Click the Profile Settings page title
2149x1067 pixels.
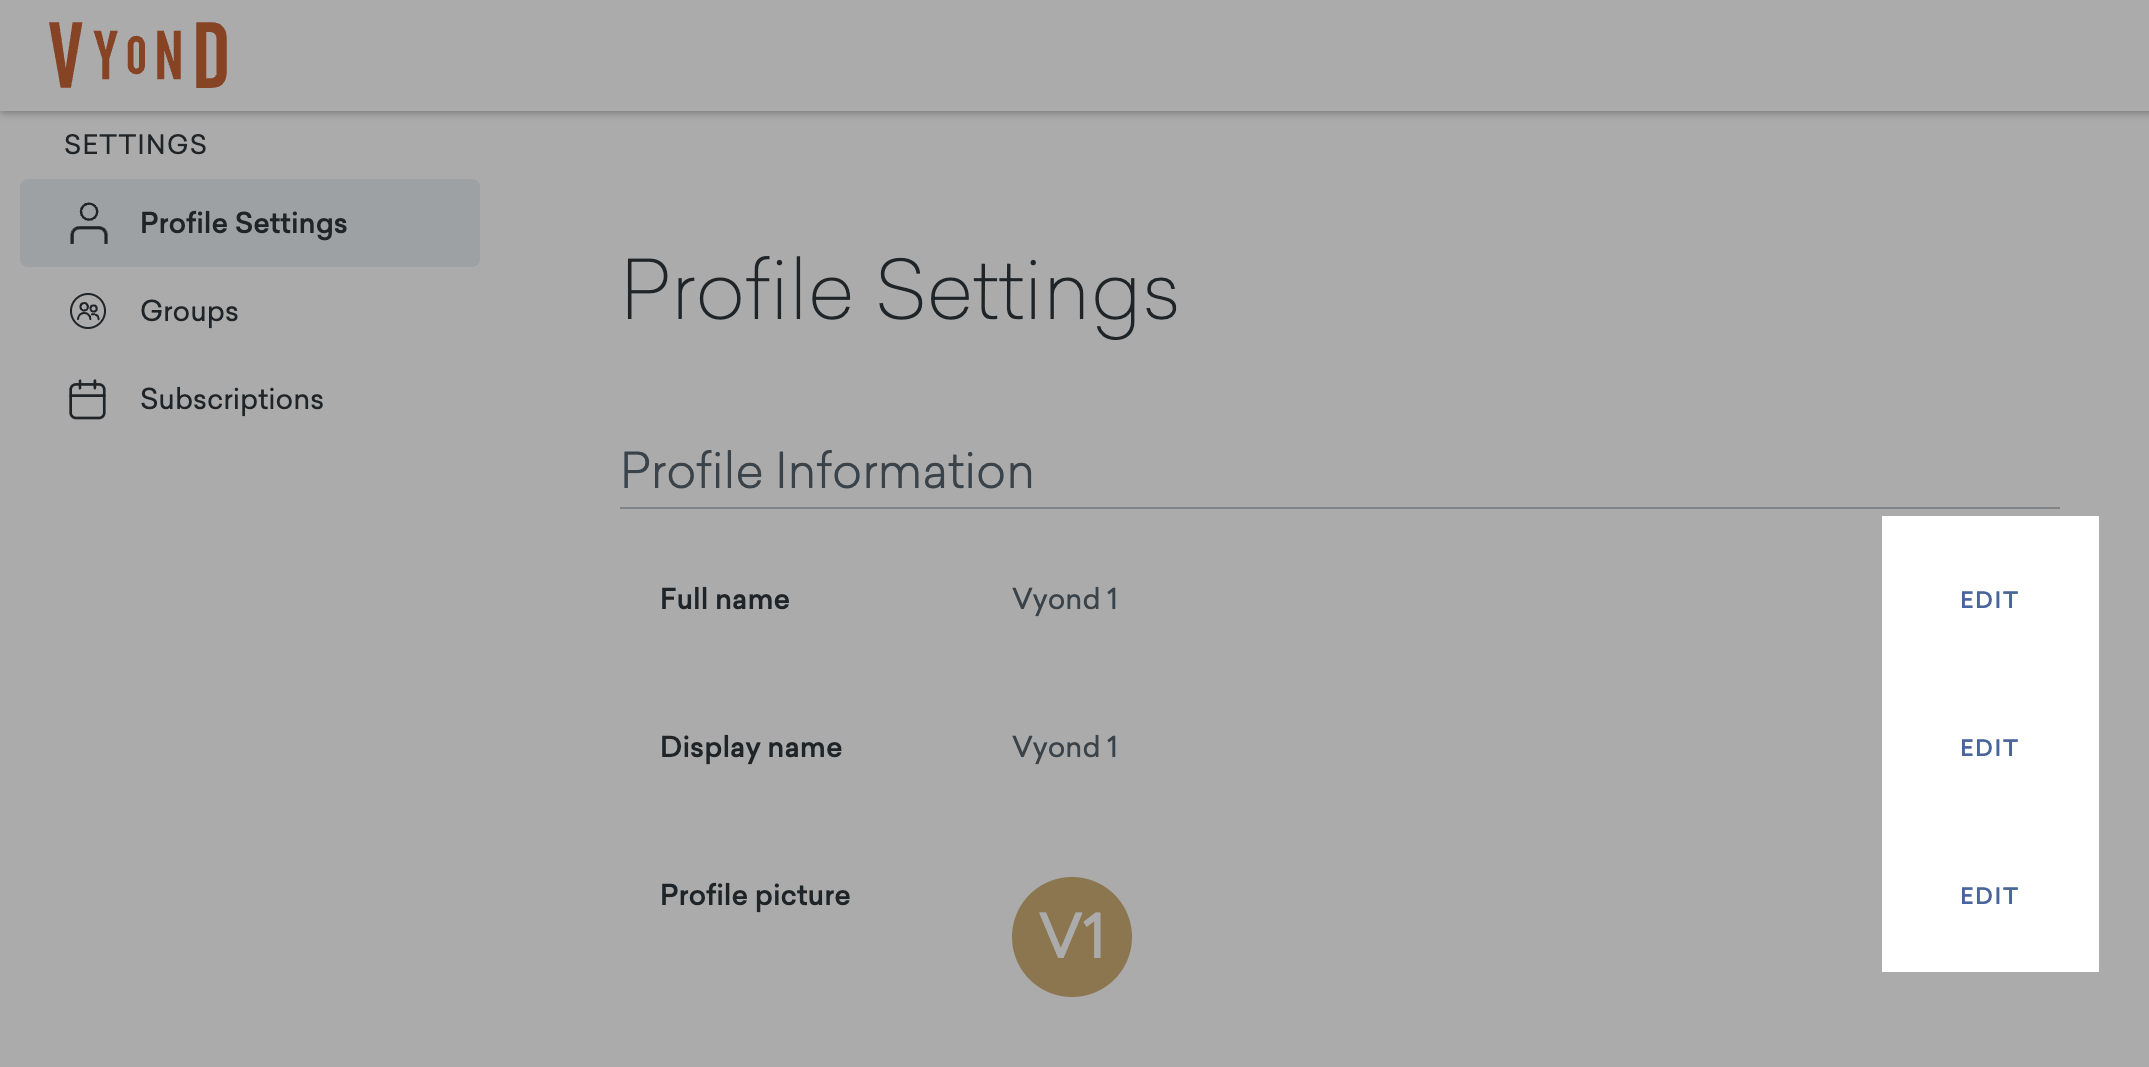(901, 291)
